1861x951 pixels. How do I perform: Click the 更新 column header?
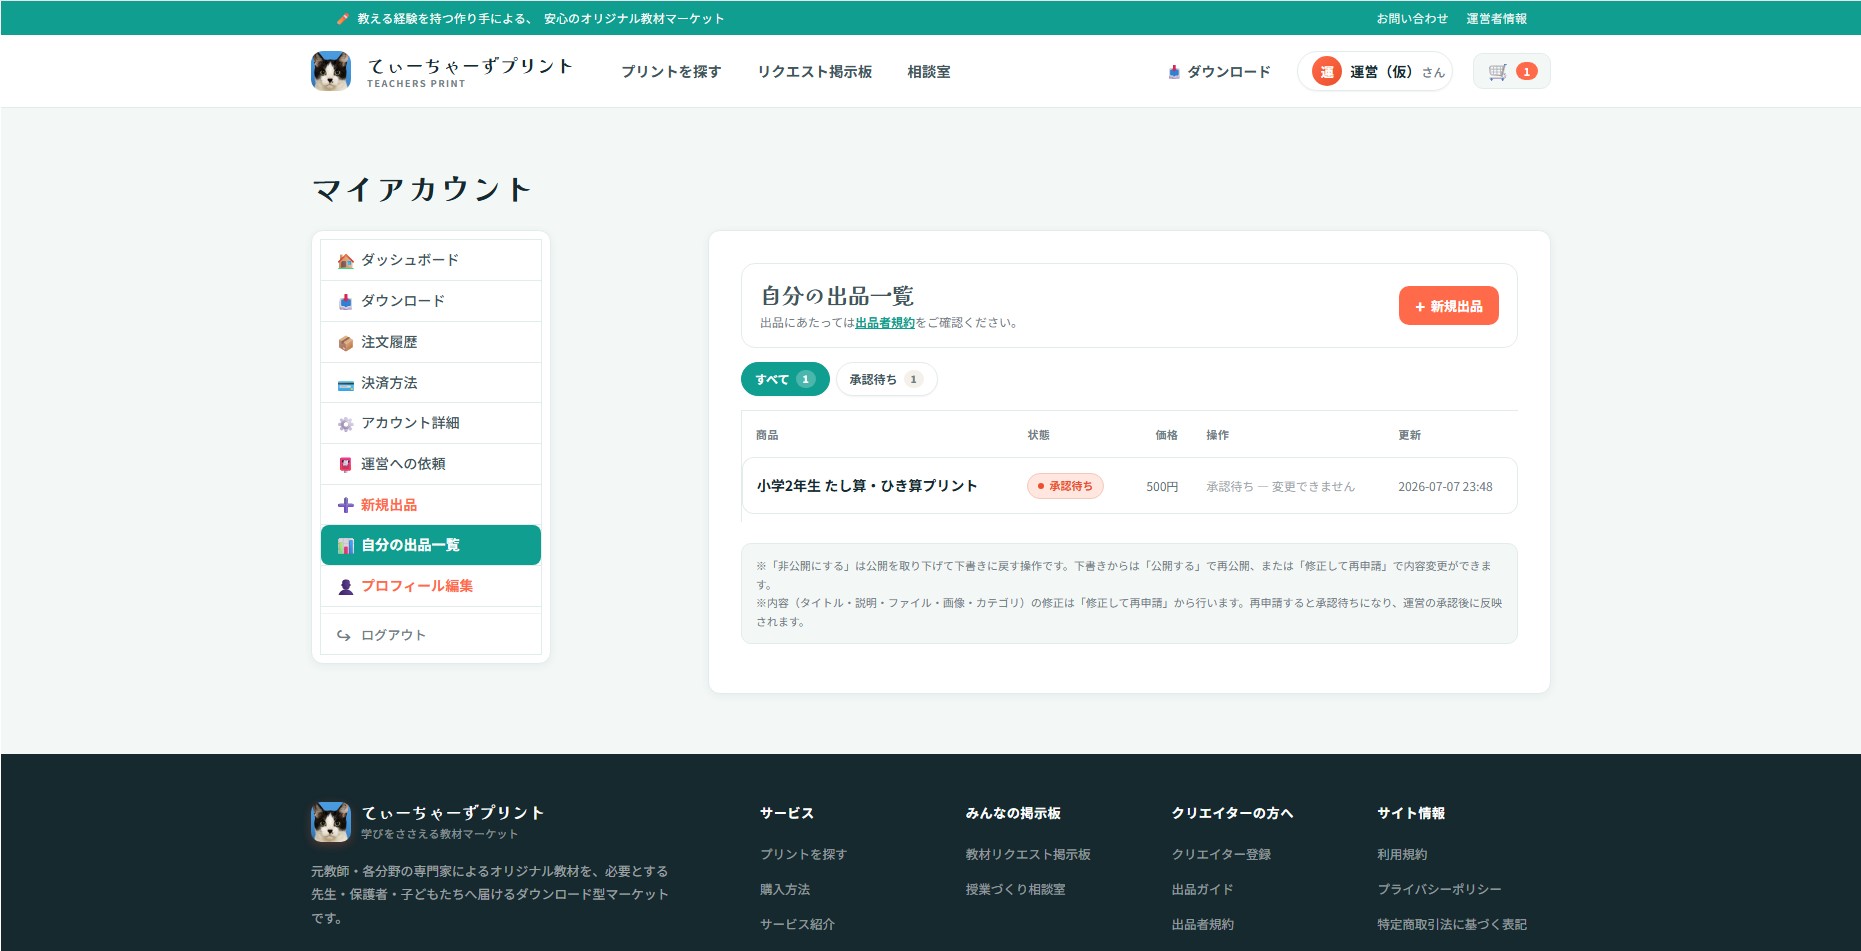[1409, 435]
